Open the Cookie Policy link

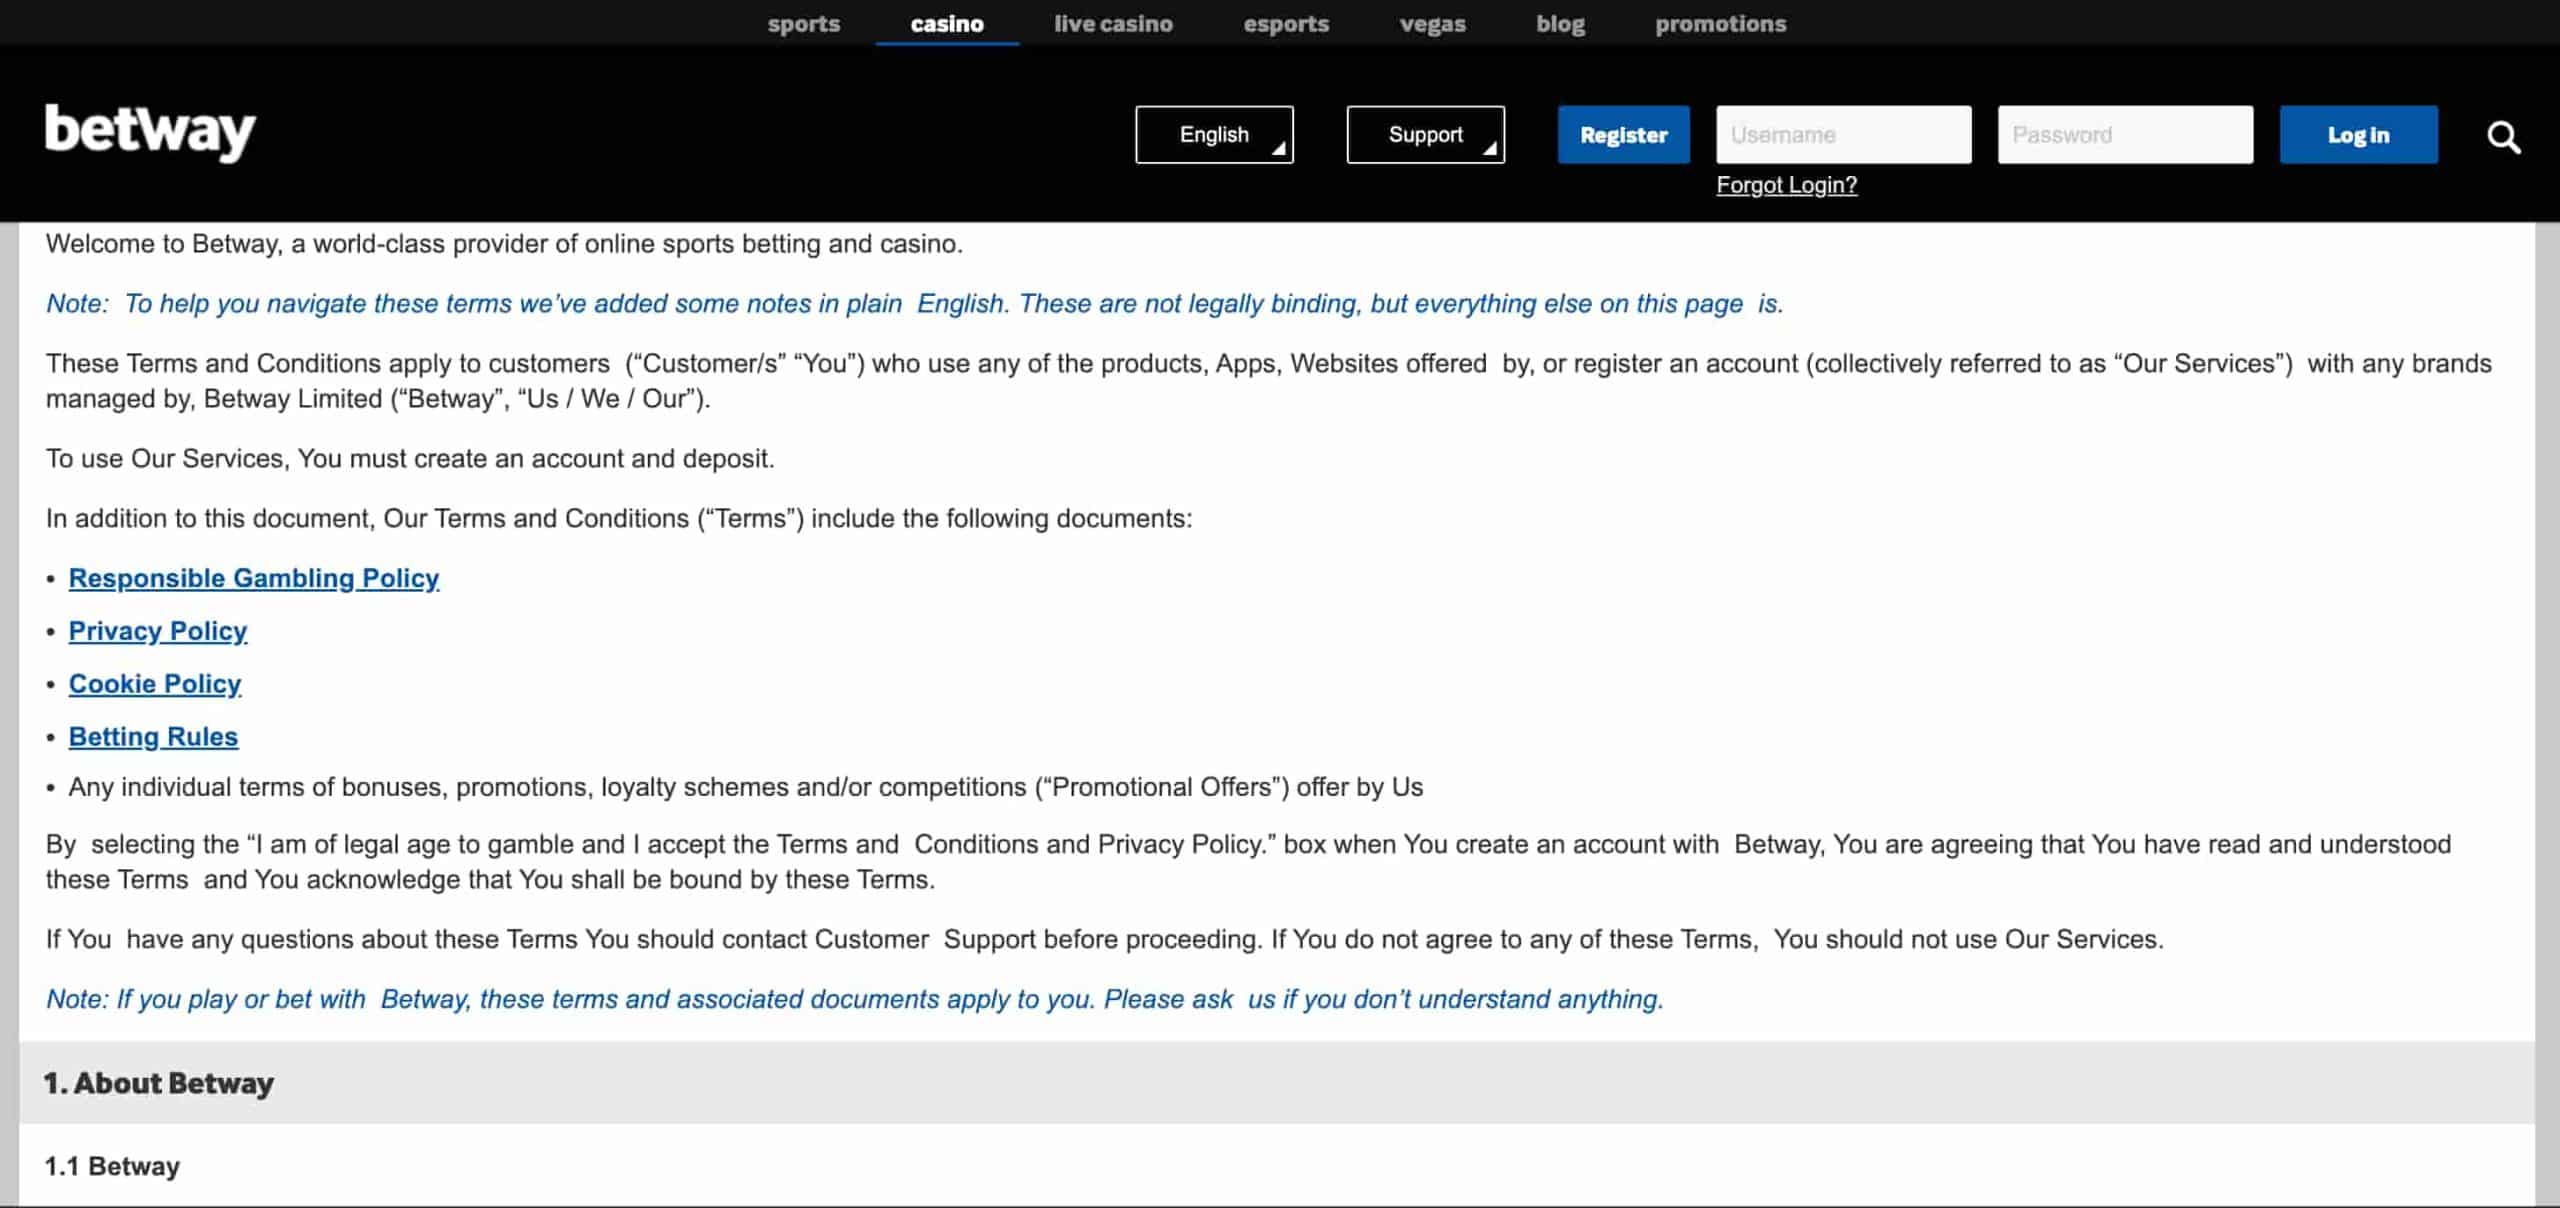tap(154, 684)
